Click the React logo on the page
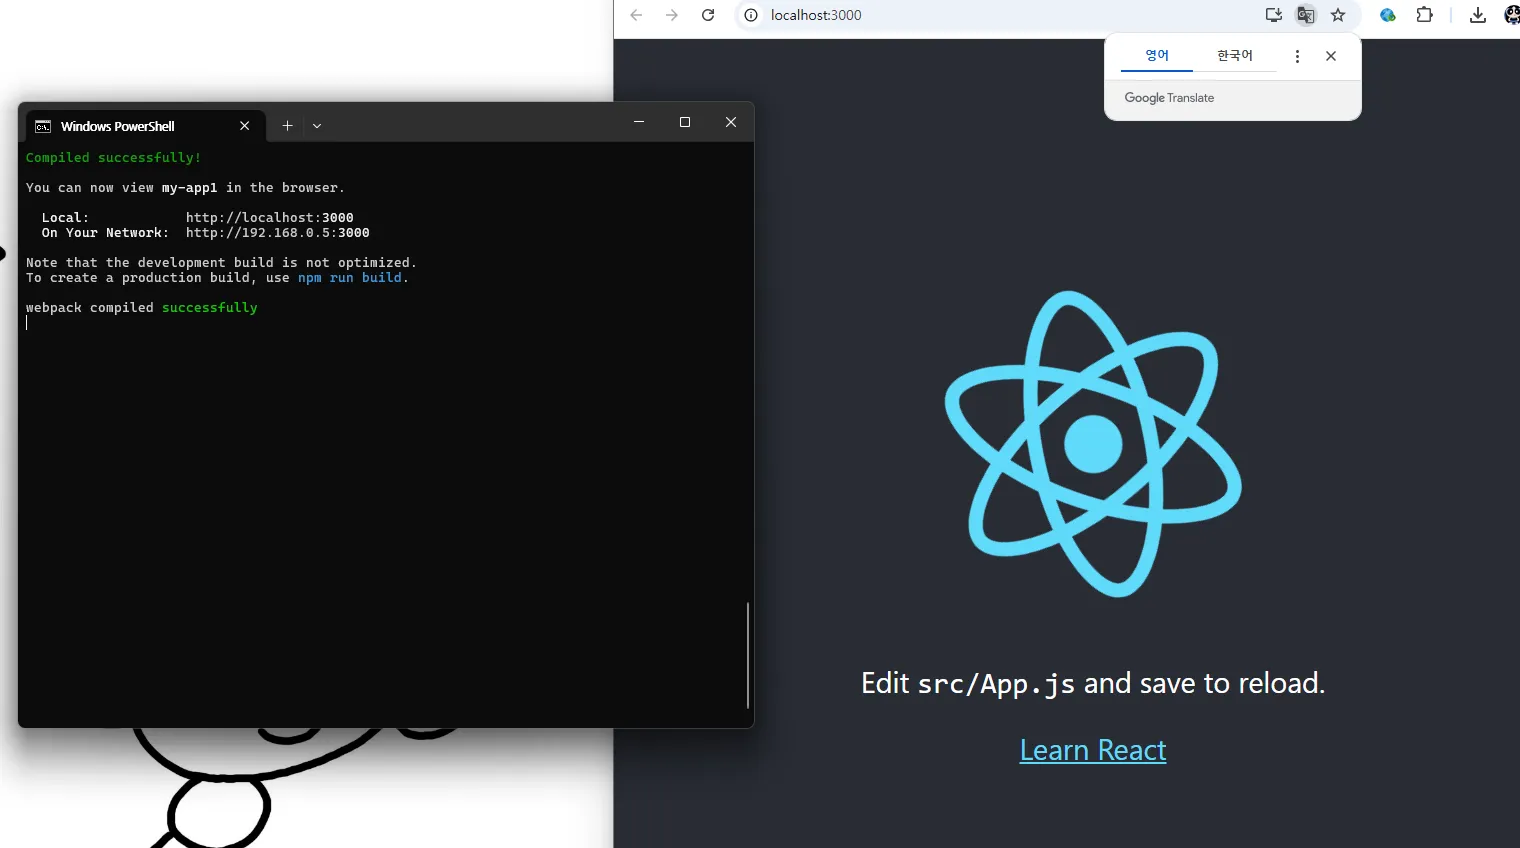Screen dimensions: 1520x848 tap(1093, 444)
